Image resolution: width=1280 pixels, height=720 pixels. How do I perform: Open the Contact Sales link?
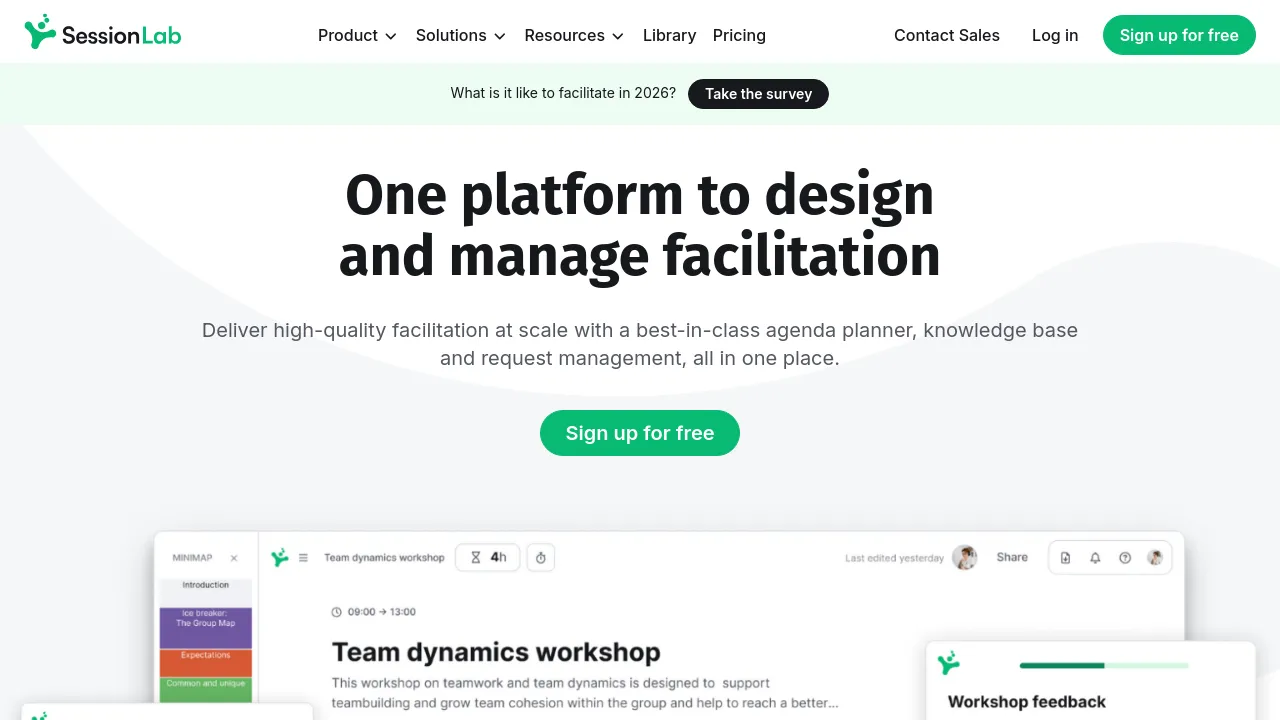[947, 35]
